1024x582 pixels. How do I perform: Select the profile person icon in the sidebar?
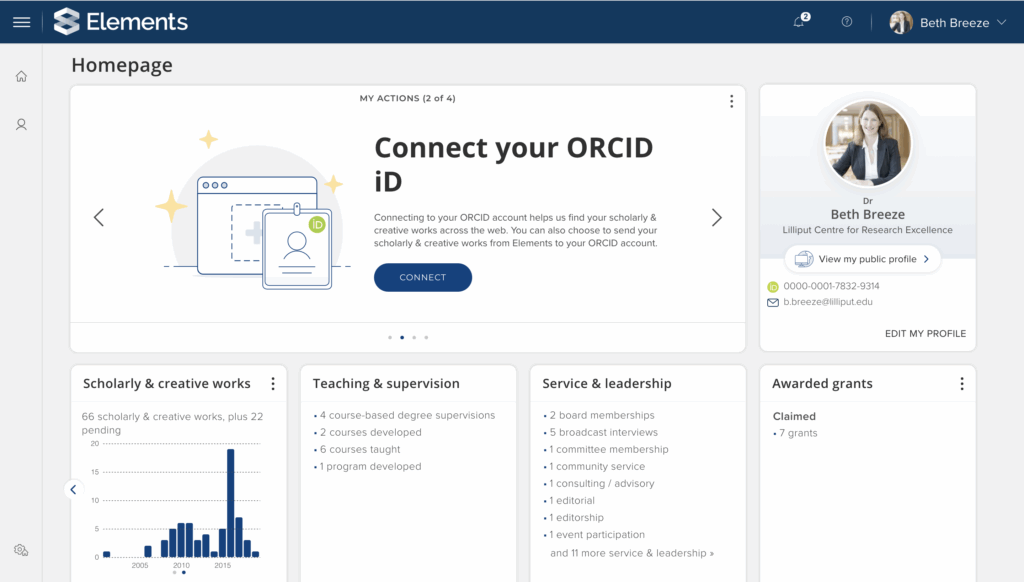pyautogui.click(x=20, y=124)
